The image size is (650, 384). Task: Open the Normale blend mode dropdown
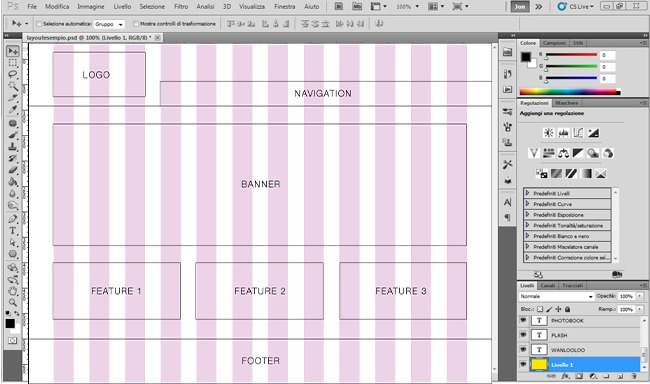[x=556, y=296]
